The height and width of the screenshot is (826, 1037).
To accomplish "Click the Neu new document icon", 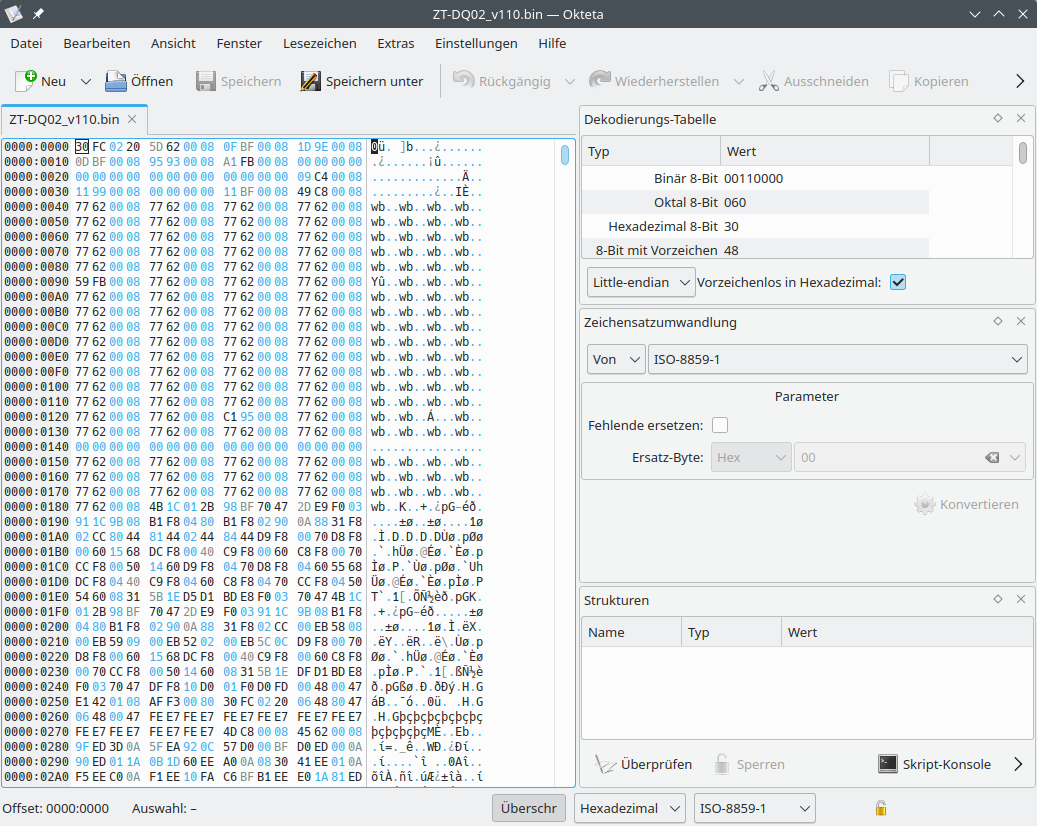I will pos(26,81).
